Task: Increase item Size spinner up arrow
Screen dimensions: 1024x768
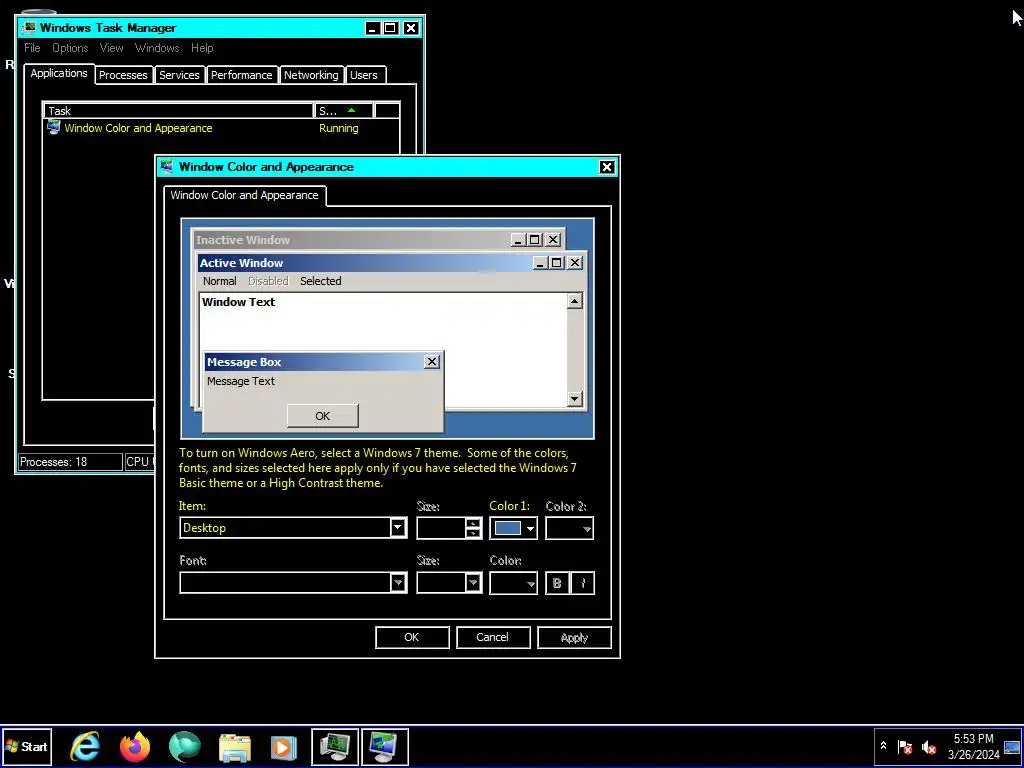Action: (x=473, y=522)
